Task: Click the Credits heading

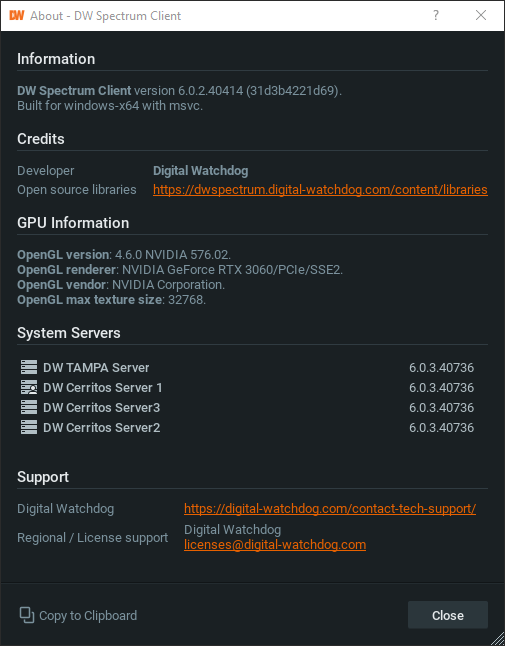Action: [41, 139]
